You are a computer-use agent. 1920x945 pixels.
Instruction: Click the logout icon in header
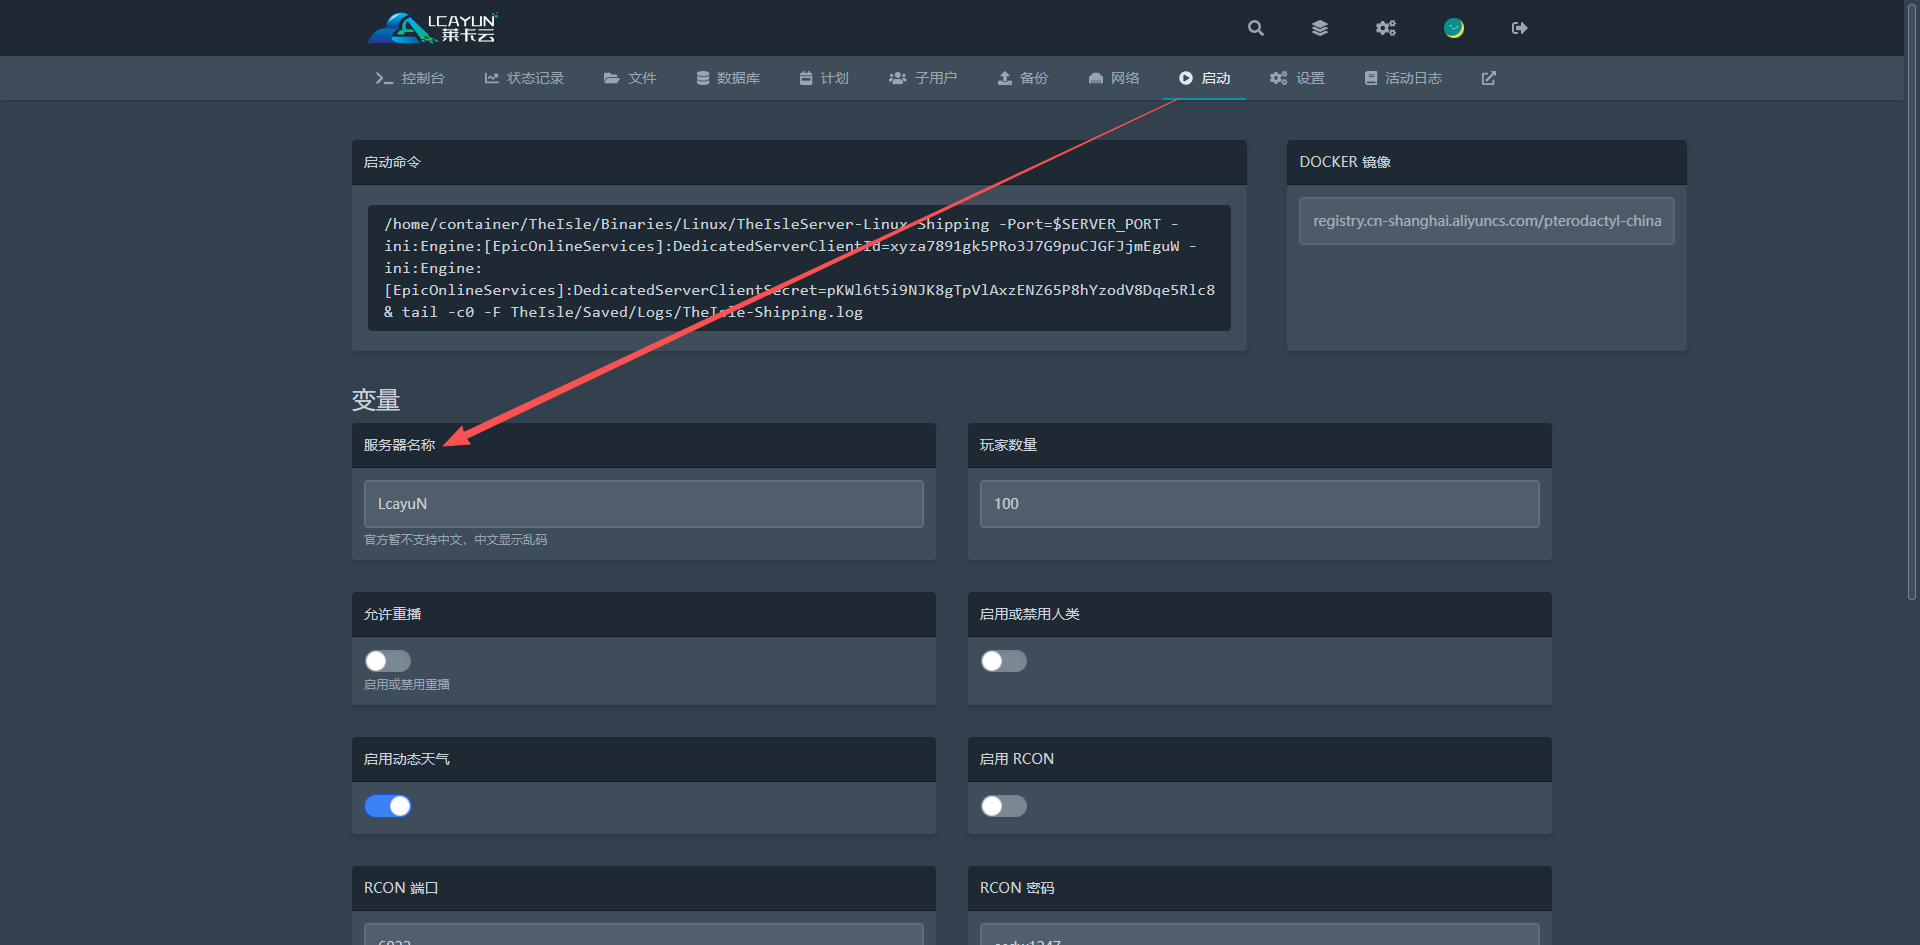(x=1519, y=28)
